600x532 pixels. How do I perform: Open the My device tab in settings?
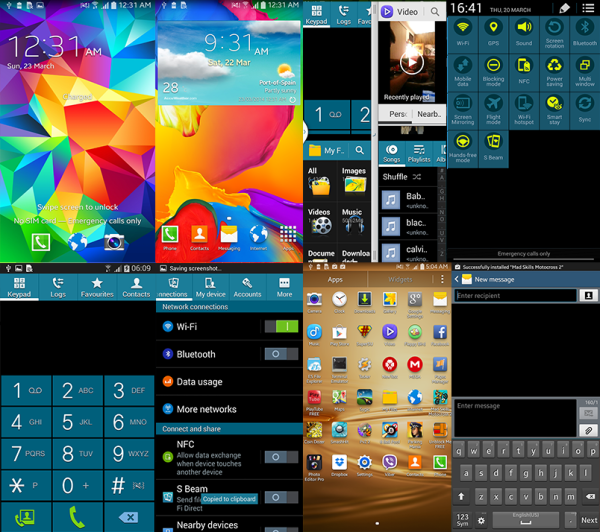(210, 287)
